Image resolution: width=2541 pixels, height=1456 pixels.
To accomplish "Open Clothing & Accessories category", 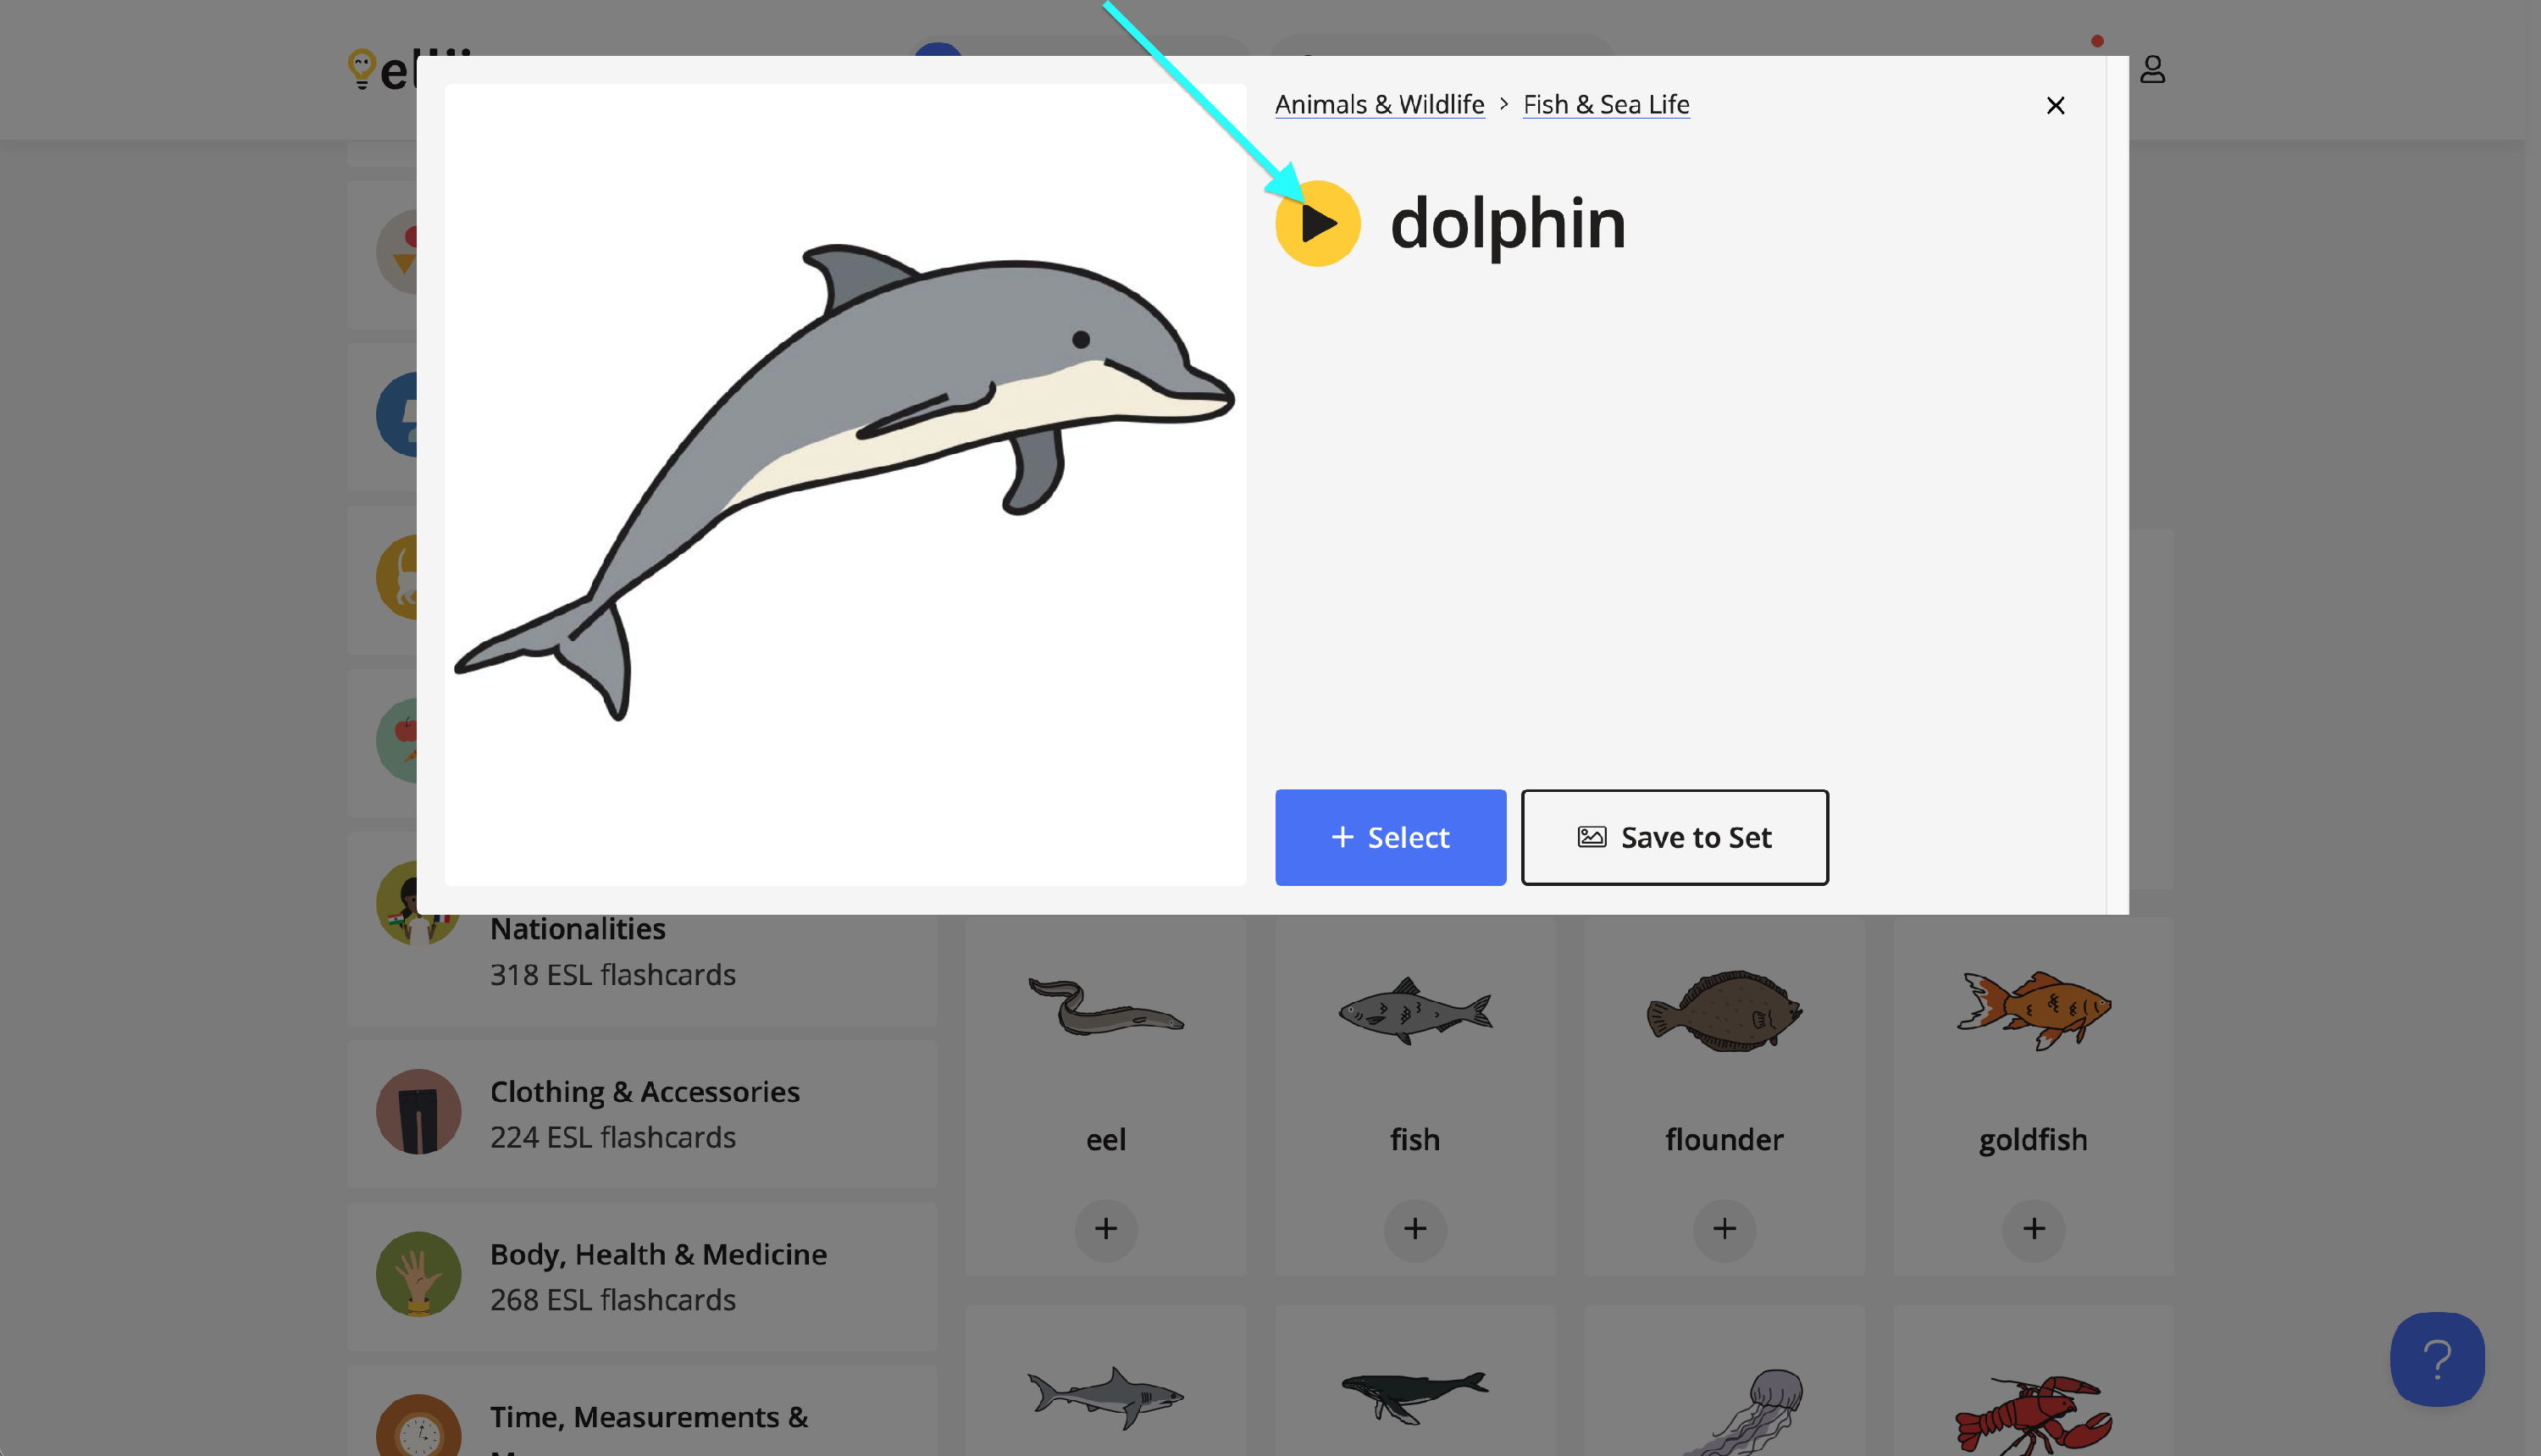I will [643, 1113].
